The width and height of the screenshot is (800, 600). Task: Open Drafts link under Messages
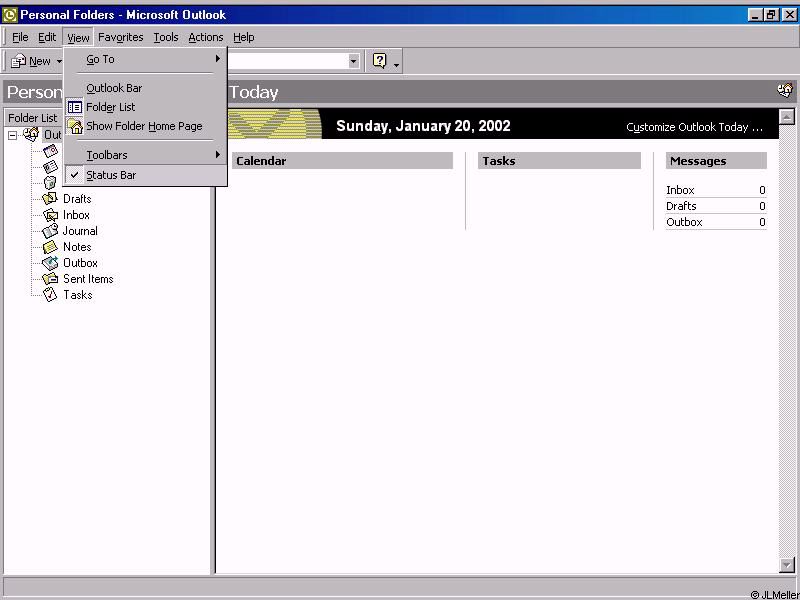(681, 206)
